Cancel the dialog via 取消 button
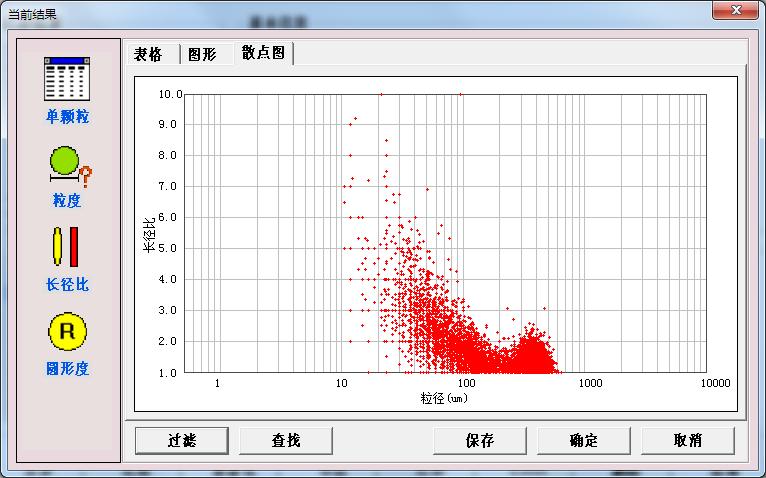This screenshot has width=766, height=478. click(687, 440)
